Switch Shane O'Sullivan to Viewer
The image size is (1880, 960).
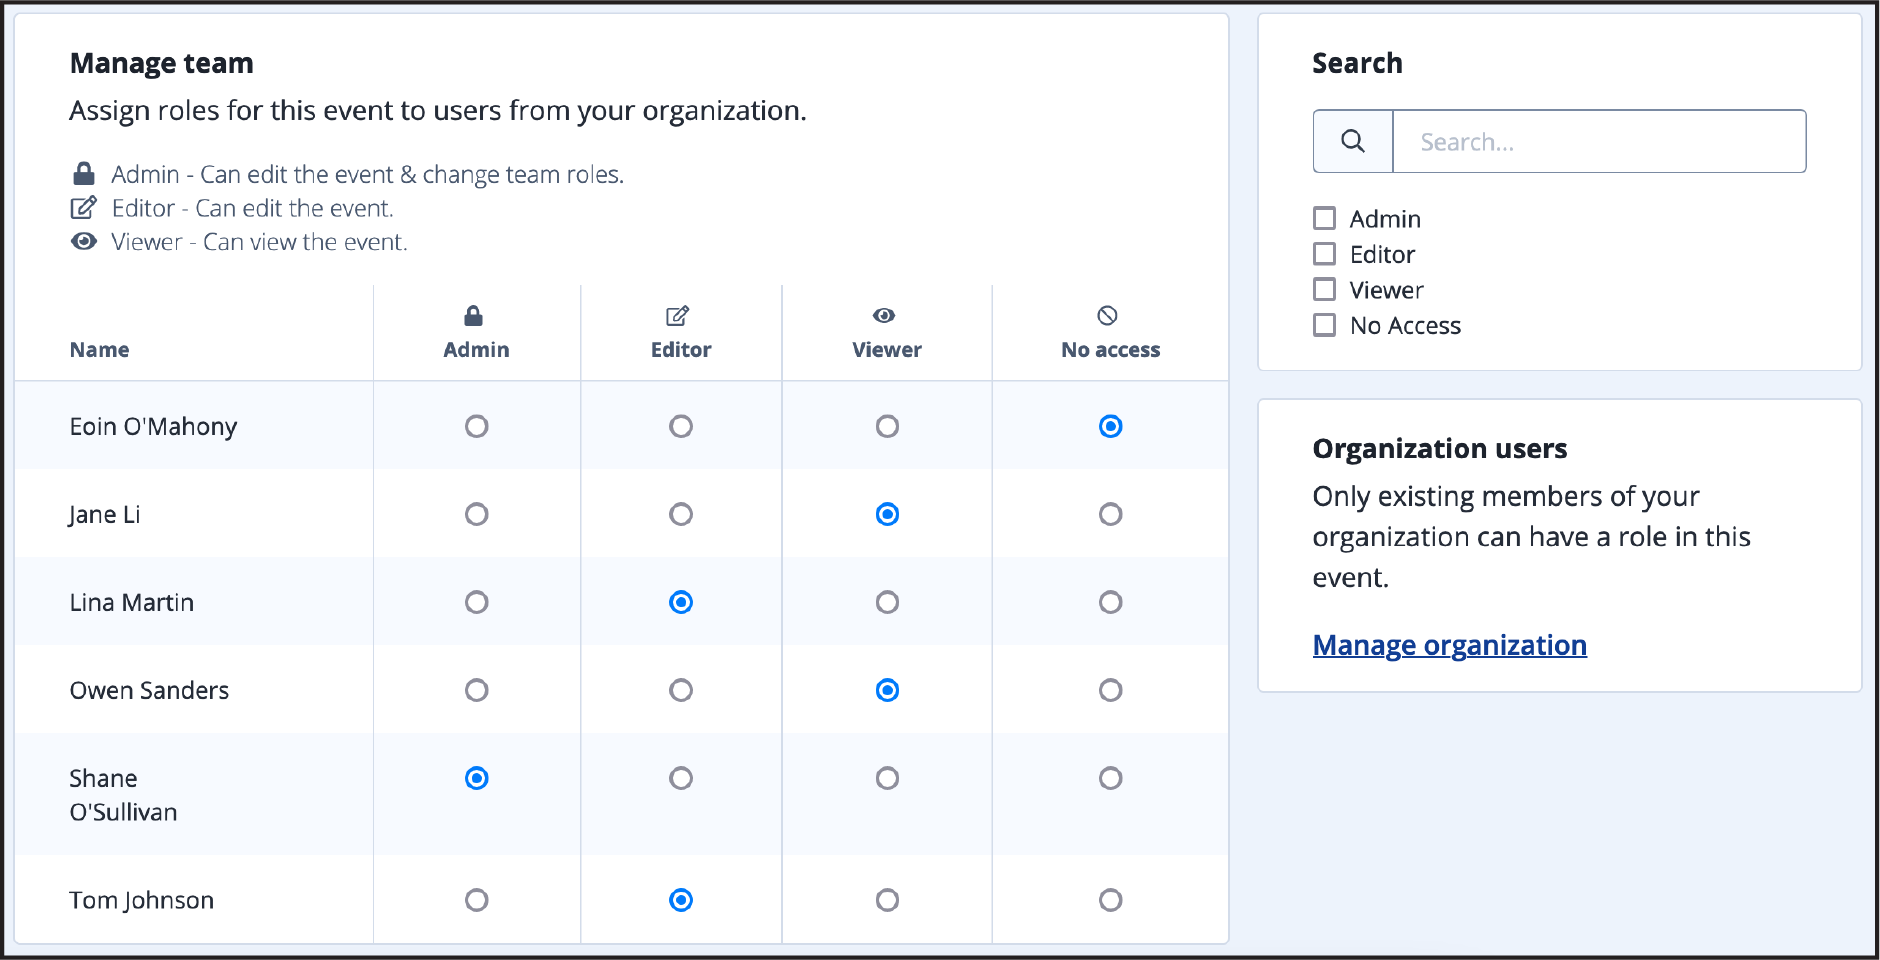[887, 778]
